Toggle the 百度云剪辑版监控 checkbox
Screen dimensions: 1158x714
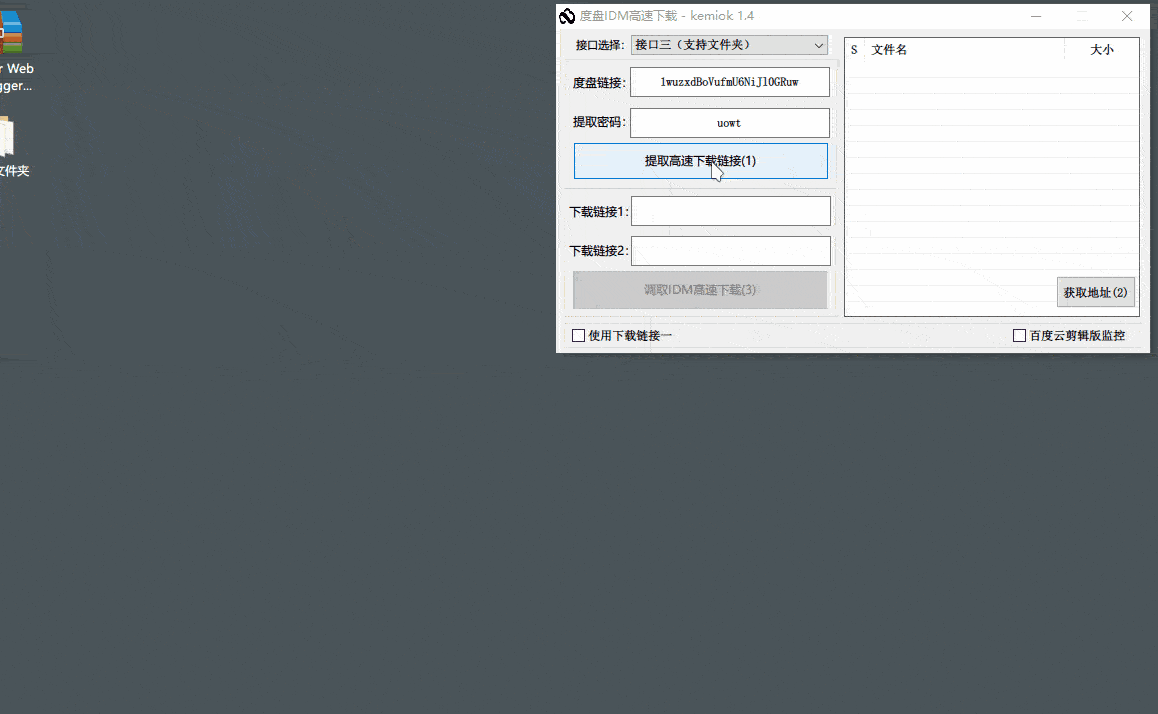click(1019, 336)
